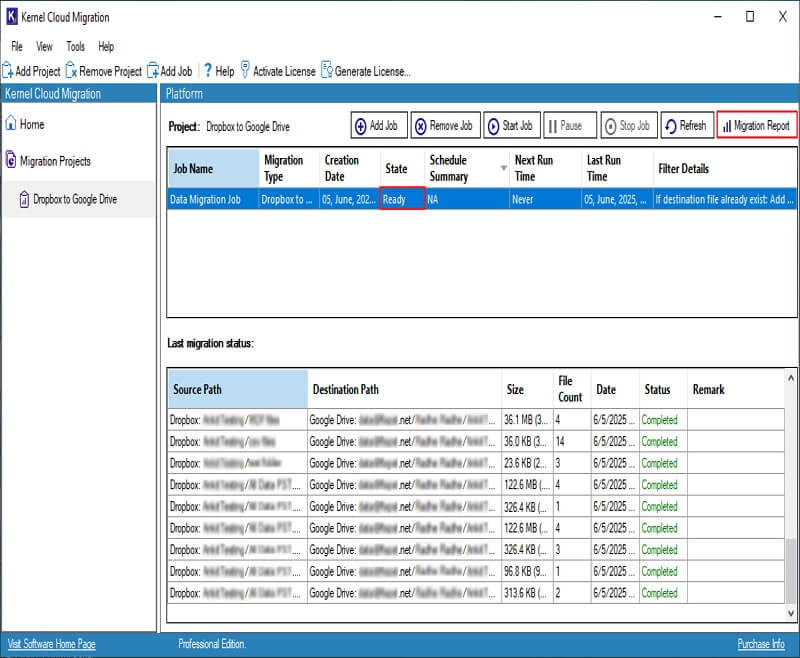The height and width of the screenshot is (658, 800).
Task: Click the Generate License icon
Action: pos(327,70)
